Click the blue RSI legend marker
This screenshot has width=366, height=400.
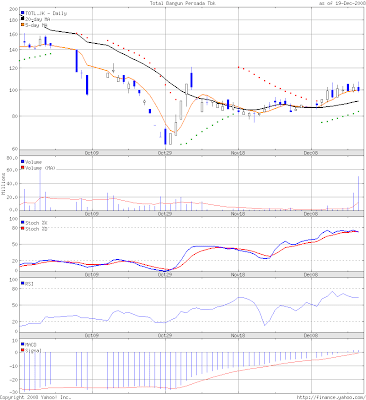pyautogui.click(x=23, y=283)
